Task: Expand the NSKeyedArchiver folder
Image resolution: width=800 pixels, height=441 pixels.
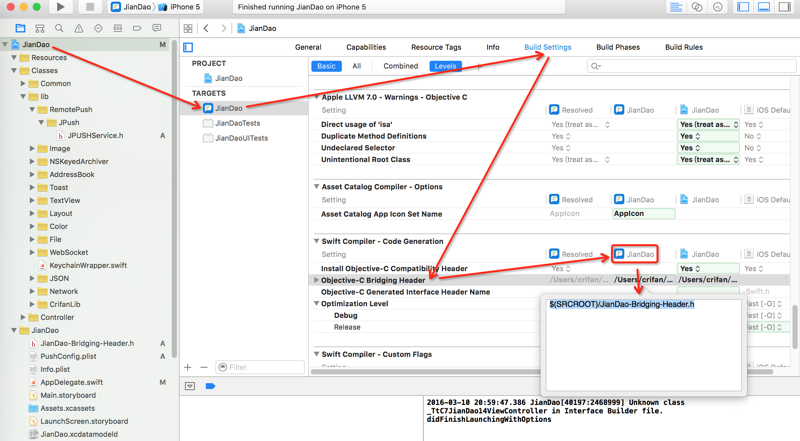Action: [x=32, y=161]
